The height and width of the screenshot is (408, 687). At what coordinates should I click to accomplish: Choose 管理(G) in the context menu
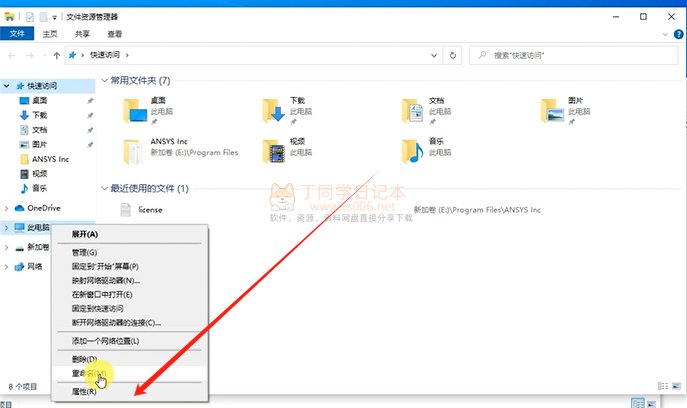(130, 252)
